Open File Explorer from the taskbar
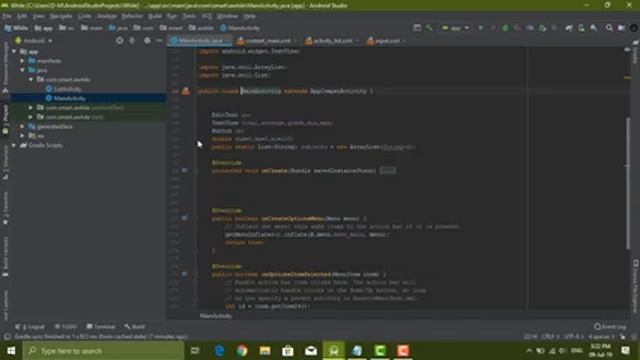Viewport: 640px width, 360px height. (265, 351)
